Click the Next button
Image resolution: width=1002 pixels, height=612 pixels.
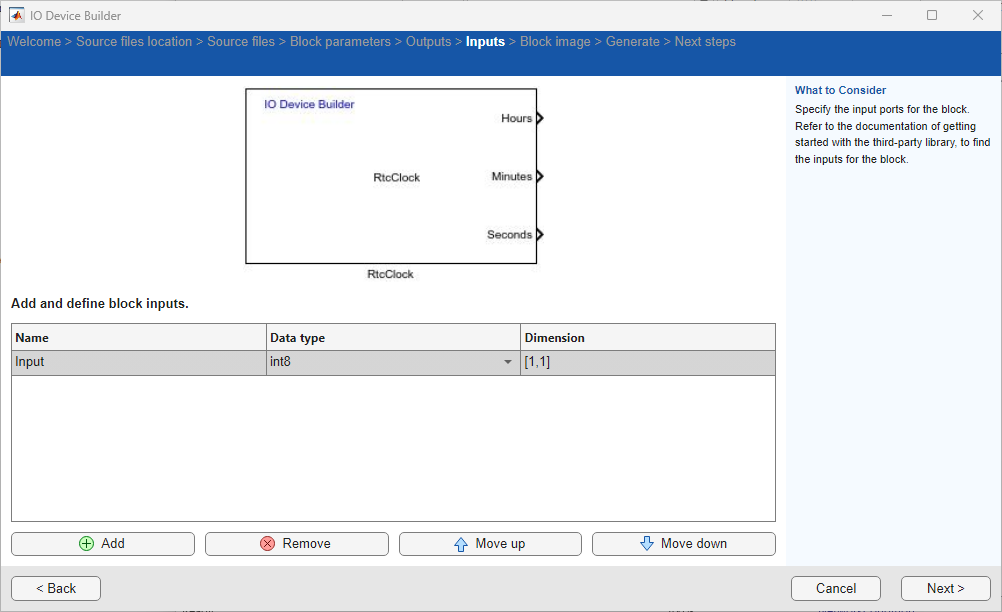click(x=944, y=588)
